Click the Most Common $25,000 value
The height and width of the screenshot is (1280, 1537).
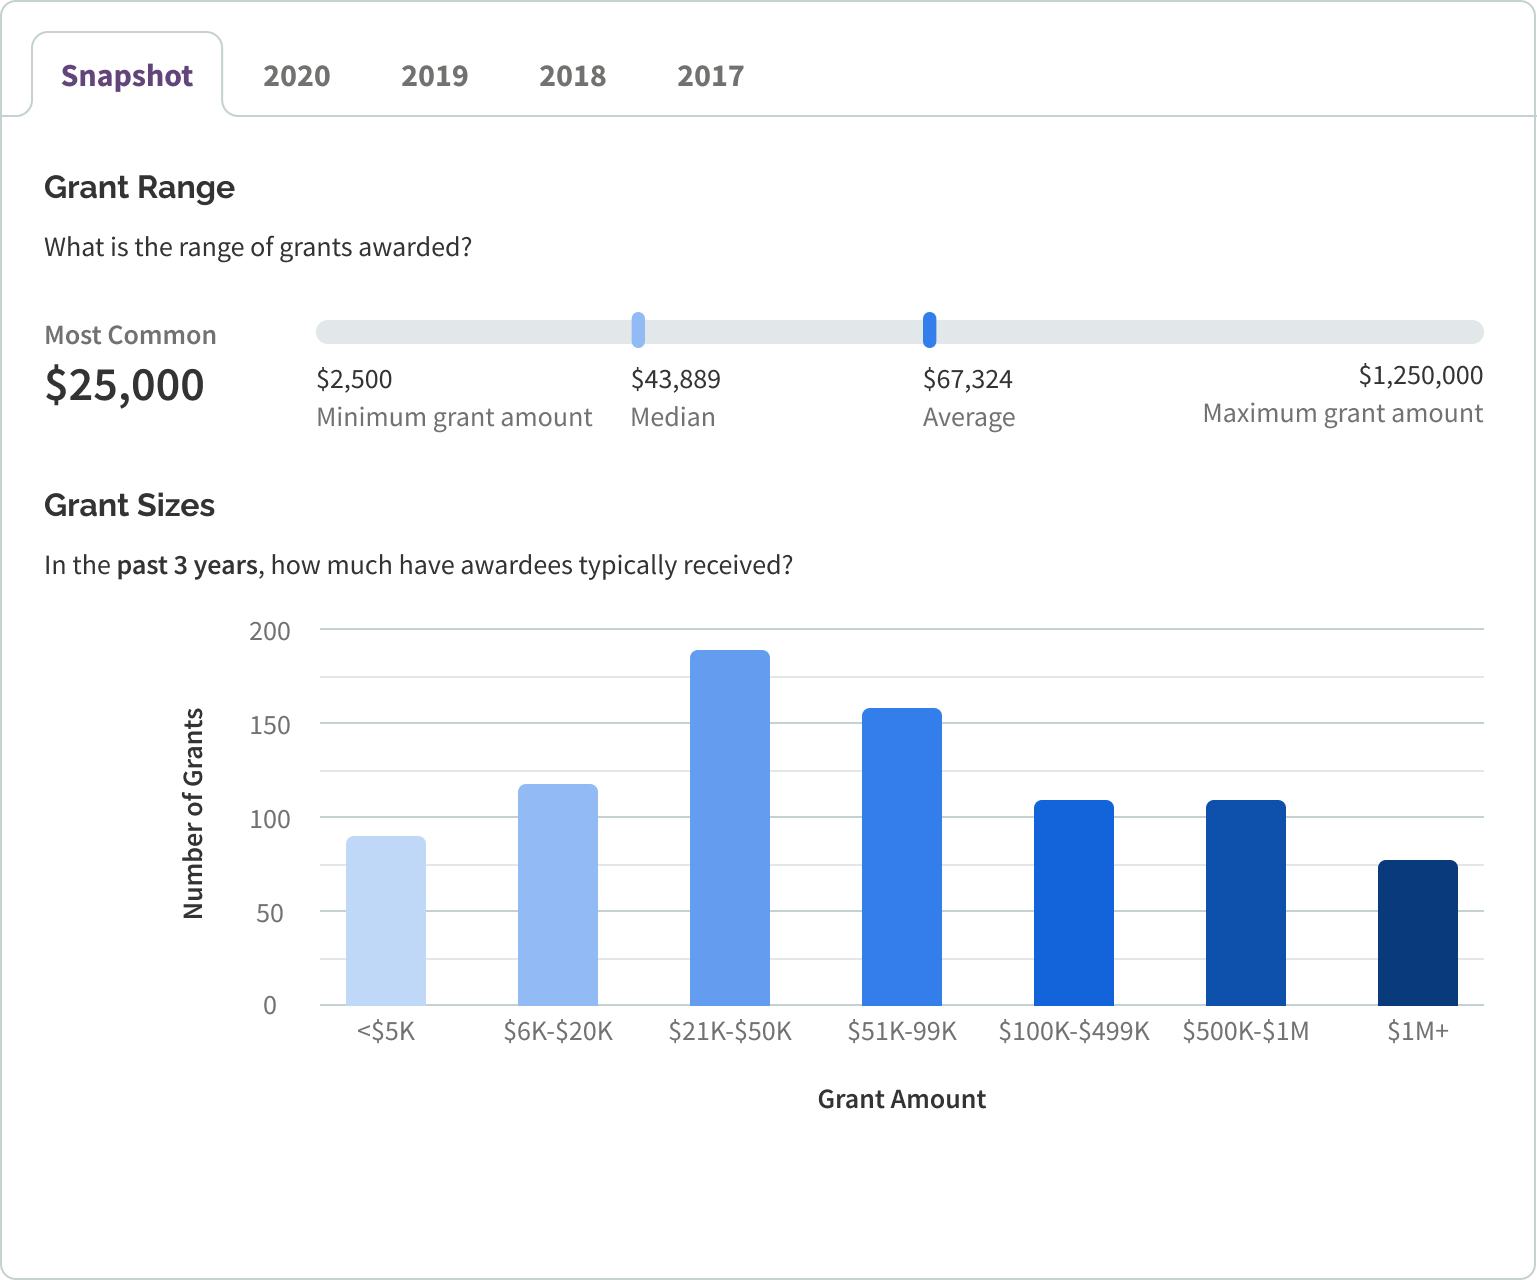(x=124, y=383)
